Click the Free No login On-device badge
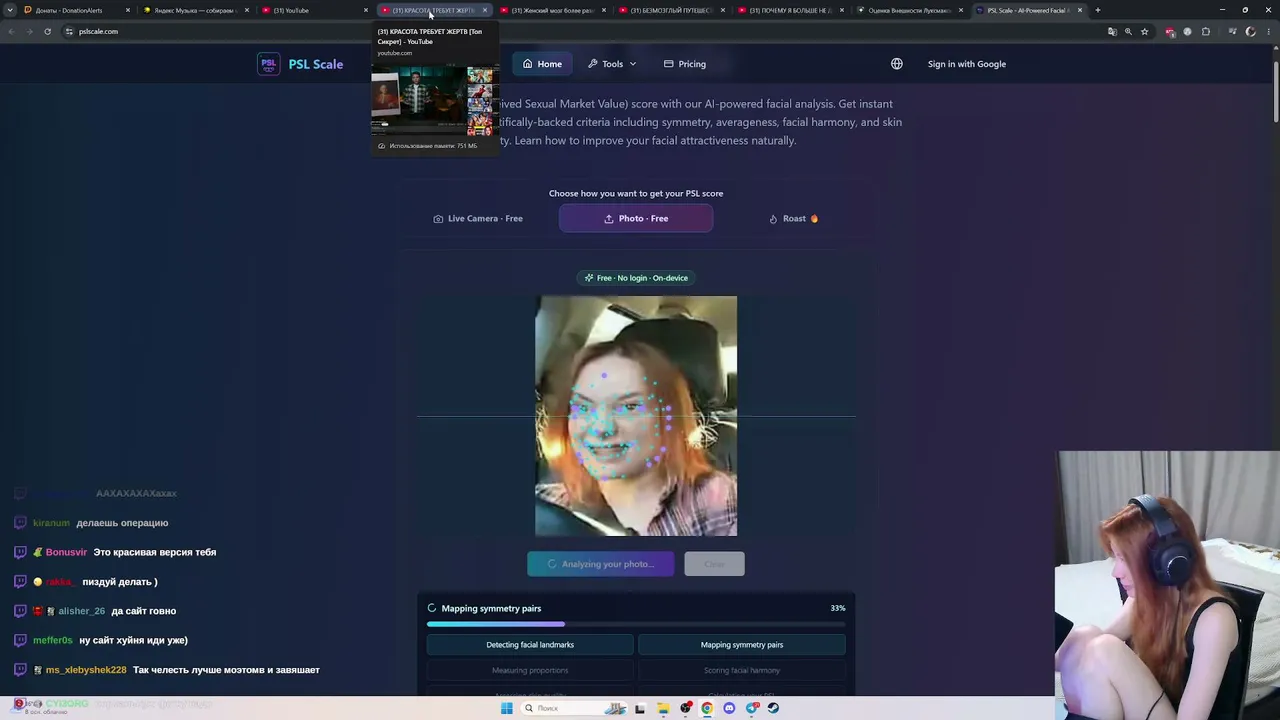Image resolution: width=1280 pixels, height=720 pixels. click(636, 278)
